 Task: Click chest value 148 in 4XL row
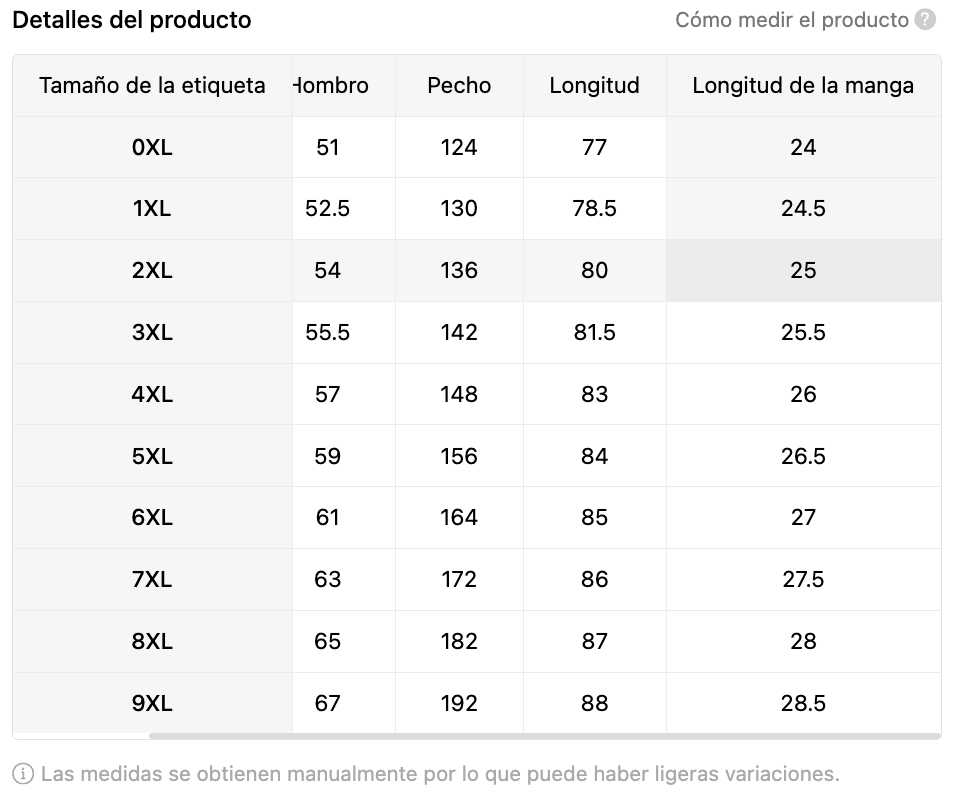click(x=459, y=395)
